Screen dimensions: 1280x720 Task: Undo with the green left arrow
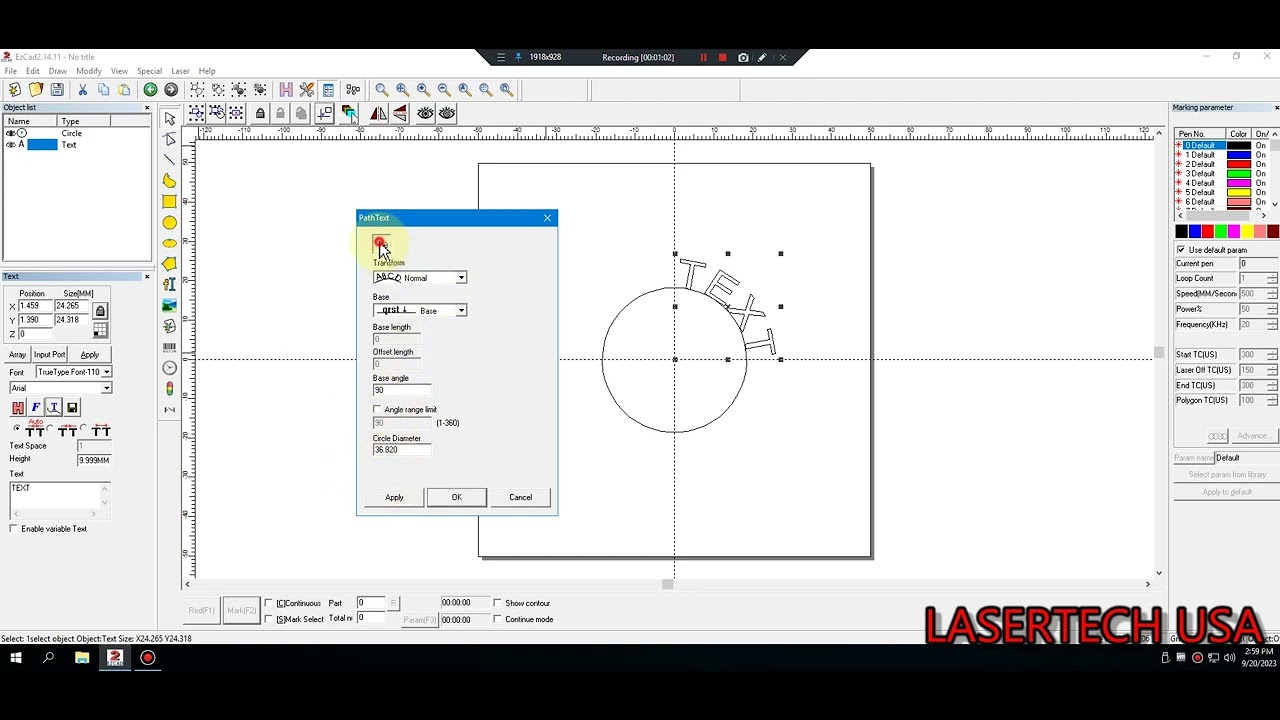click(150, 90)
